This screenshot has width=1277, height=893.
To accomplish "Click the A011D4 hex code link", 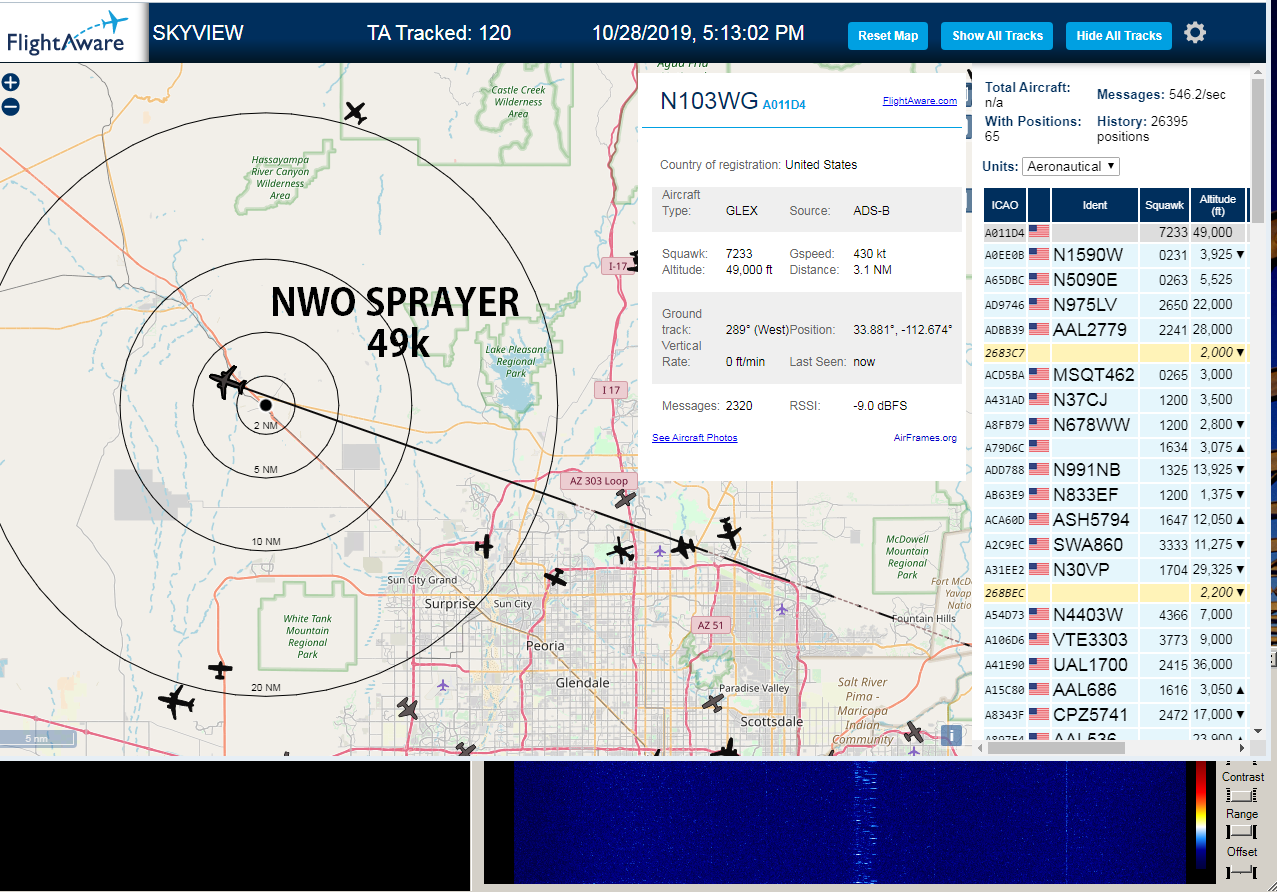I will (784, 104).
